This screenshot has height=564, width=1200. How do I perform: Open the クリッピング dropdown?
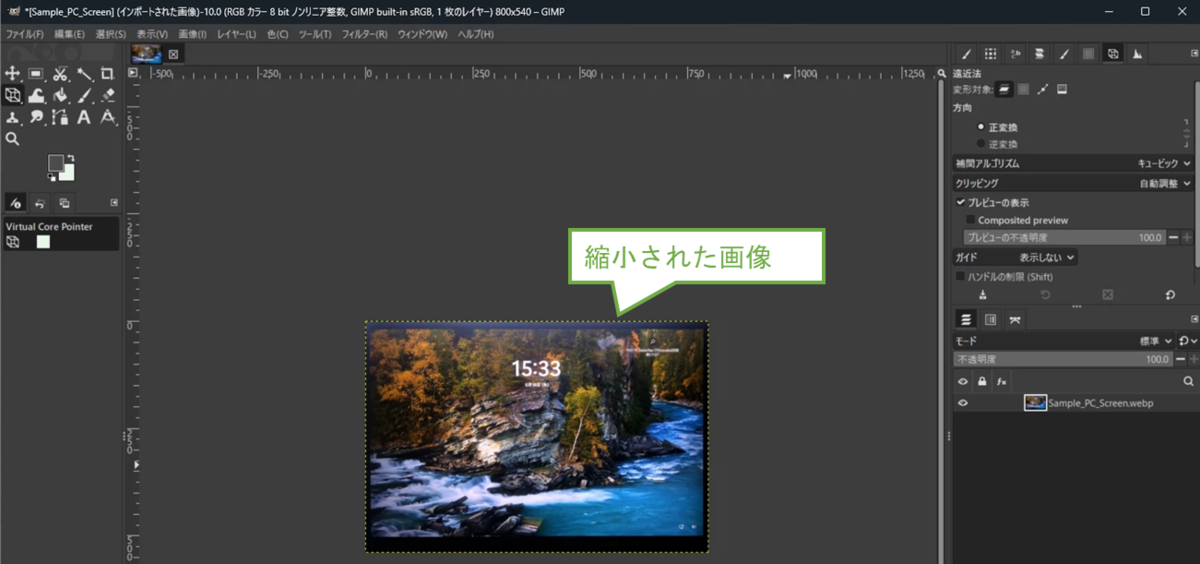tap(1073, 183)
